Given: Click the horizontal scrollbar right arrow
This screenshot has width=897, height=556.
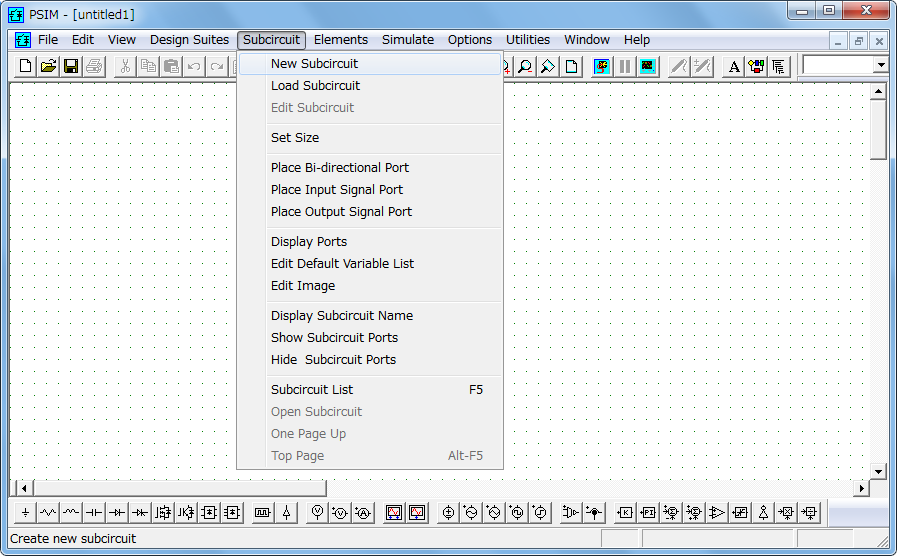Looking at the screenshot, I should click(x=862, y=488).
